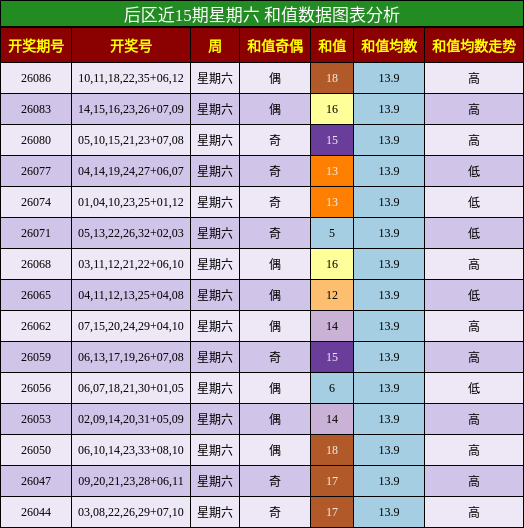Click draw numbers '06,07,18,21,30+01,05'

131,388
